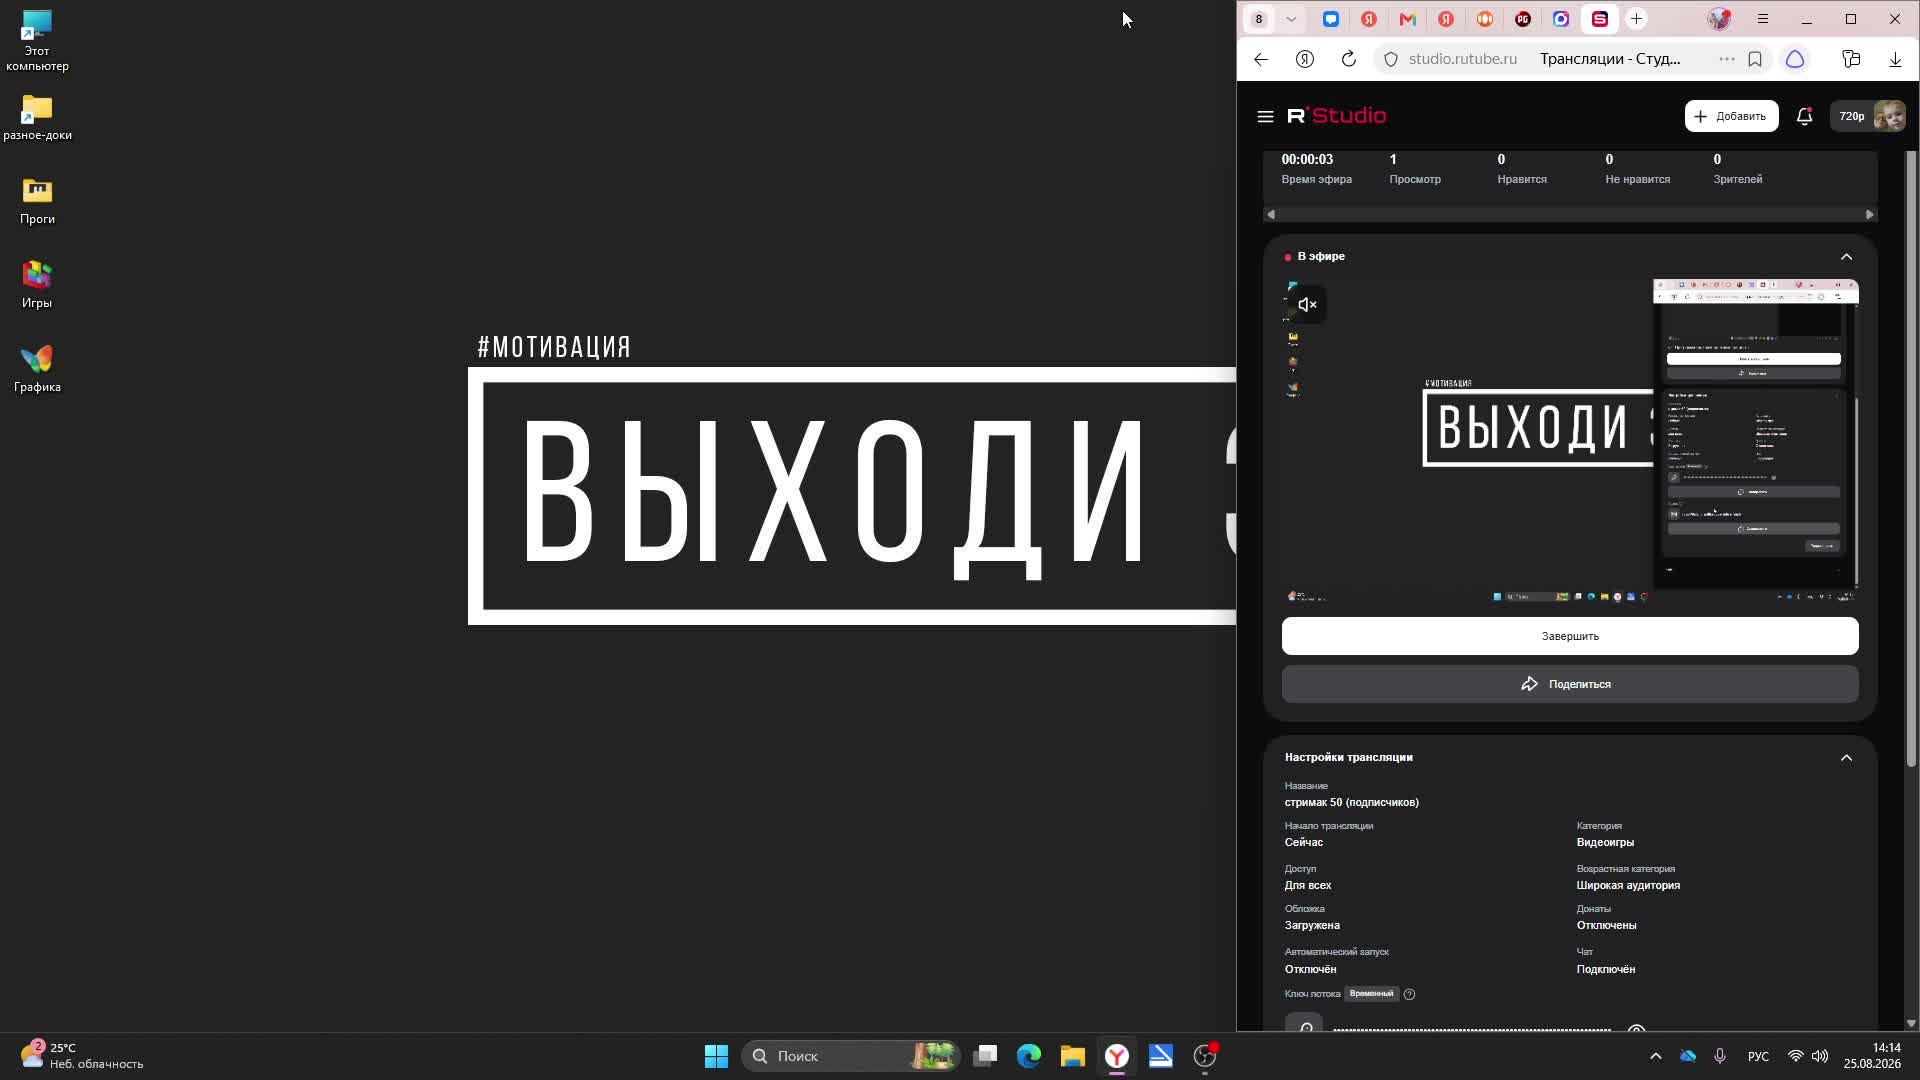Click the site protection shield icon
The width and height of the screenshot is (1920, 1080).
pyautogui.click(x=1391, y=59)
